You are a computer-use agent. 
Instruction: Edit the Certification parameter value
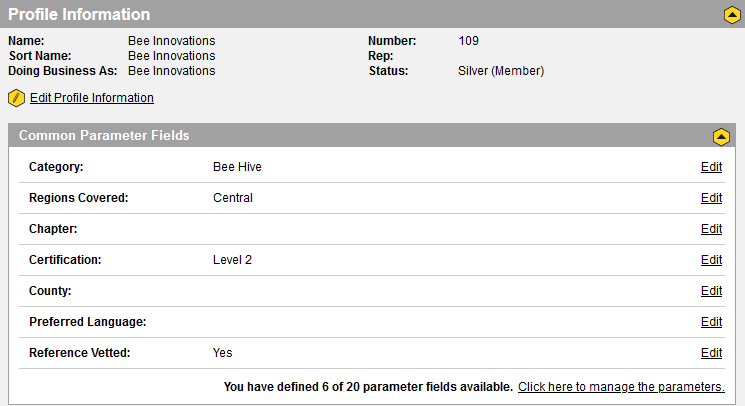point(711,260)
